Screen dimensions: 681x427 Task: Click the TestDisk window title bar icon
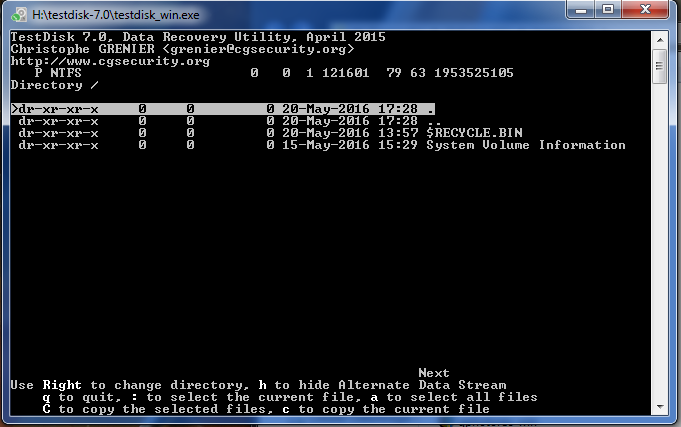19,15
